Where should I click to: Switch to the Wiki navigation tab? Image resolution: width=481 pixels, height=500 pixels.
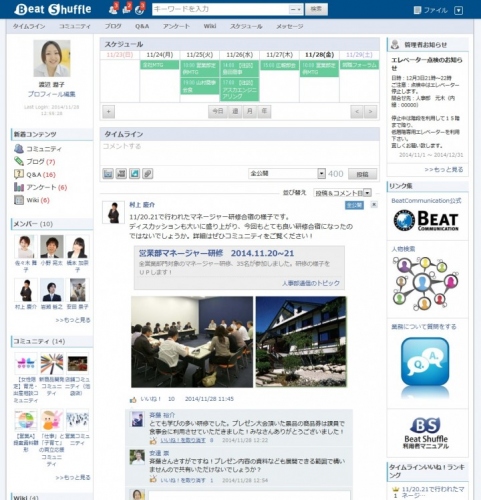pos(210,26)
